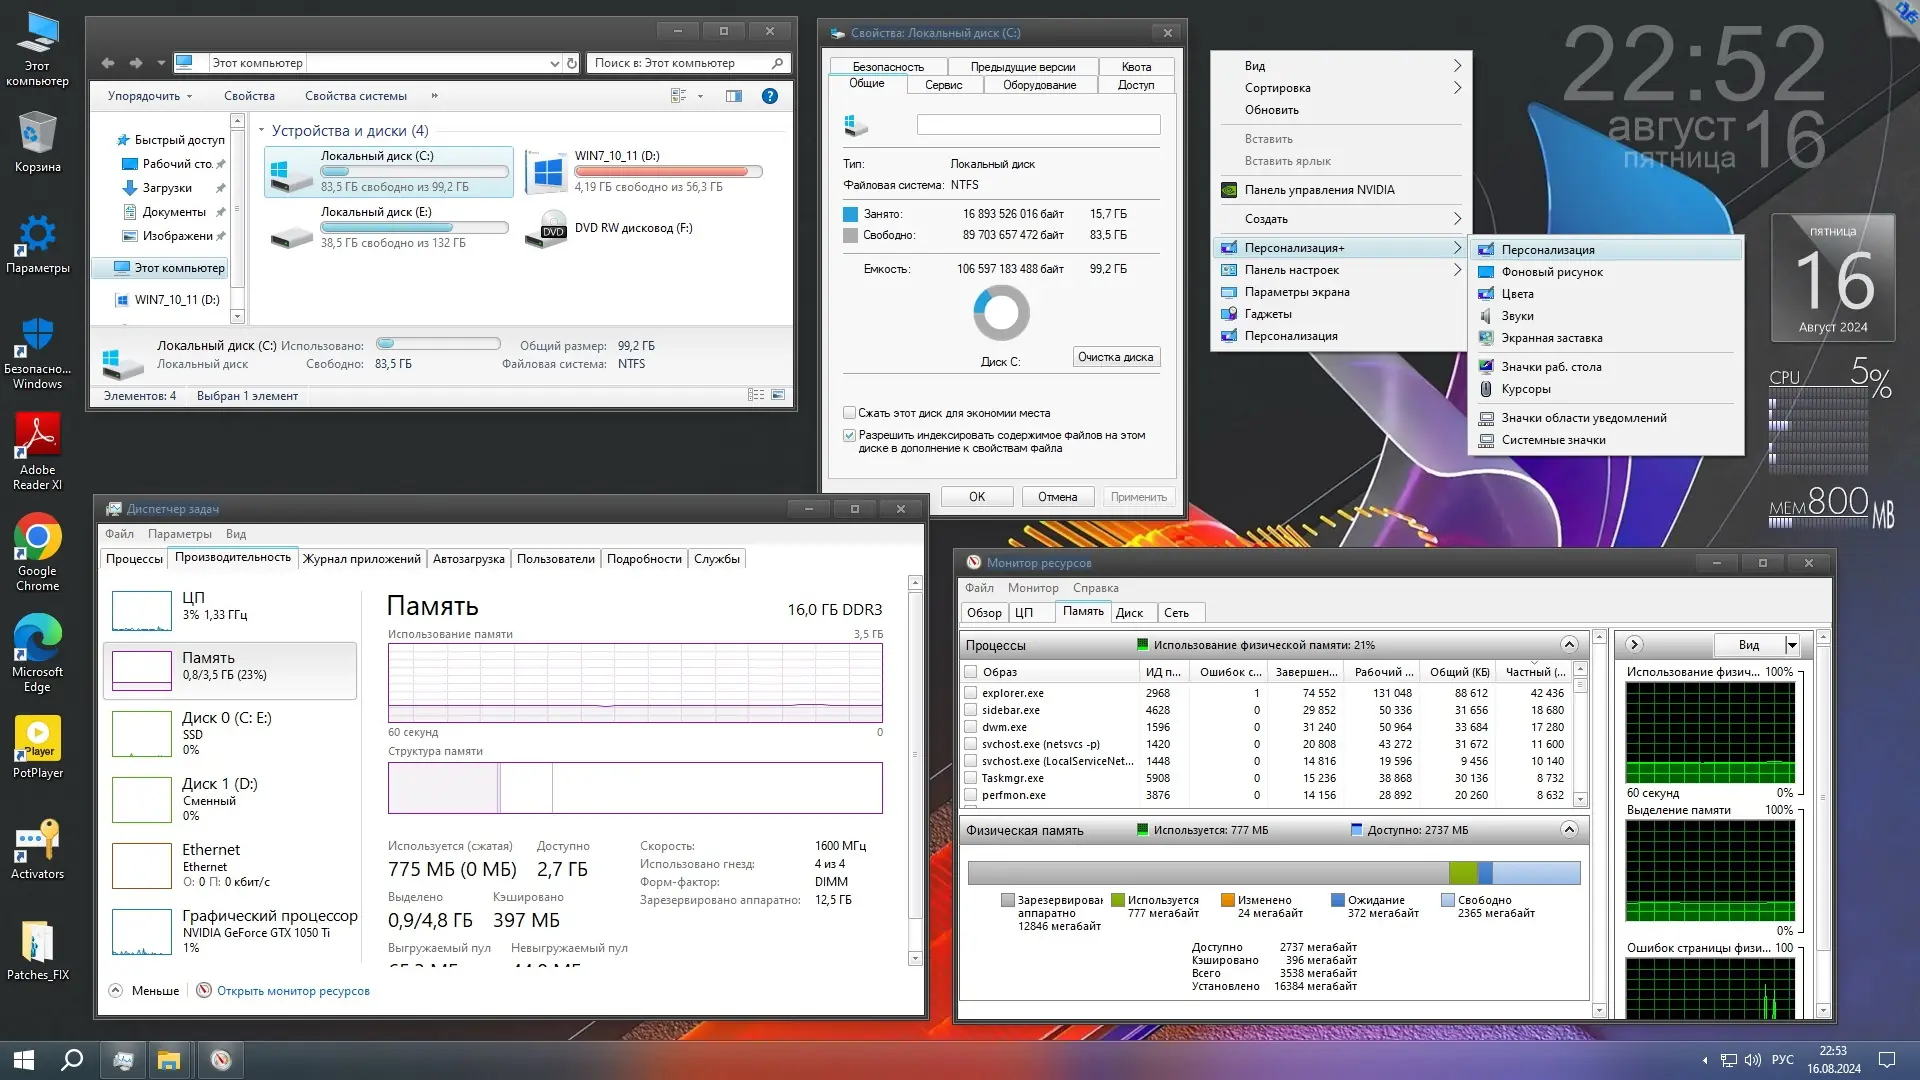The image size is (1920, 1080).
Task: Uncheck the allow file indexing checkbox
Action: (x=849, y=436)
